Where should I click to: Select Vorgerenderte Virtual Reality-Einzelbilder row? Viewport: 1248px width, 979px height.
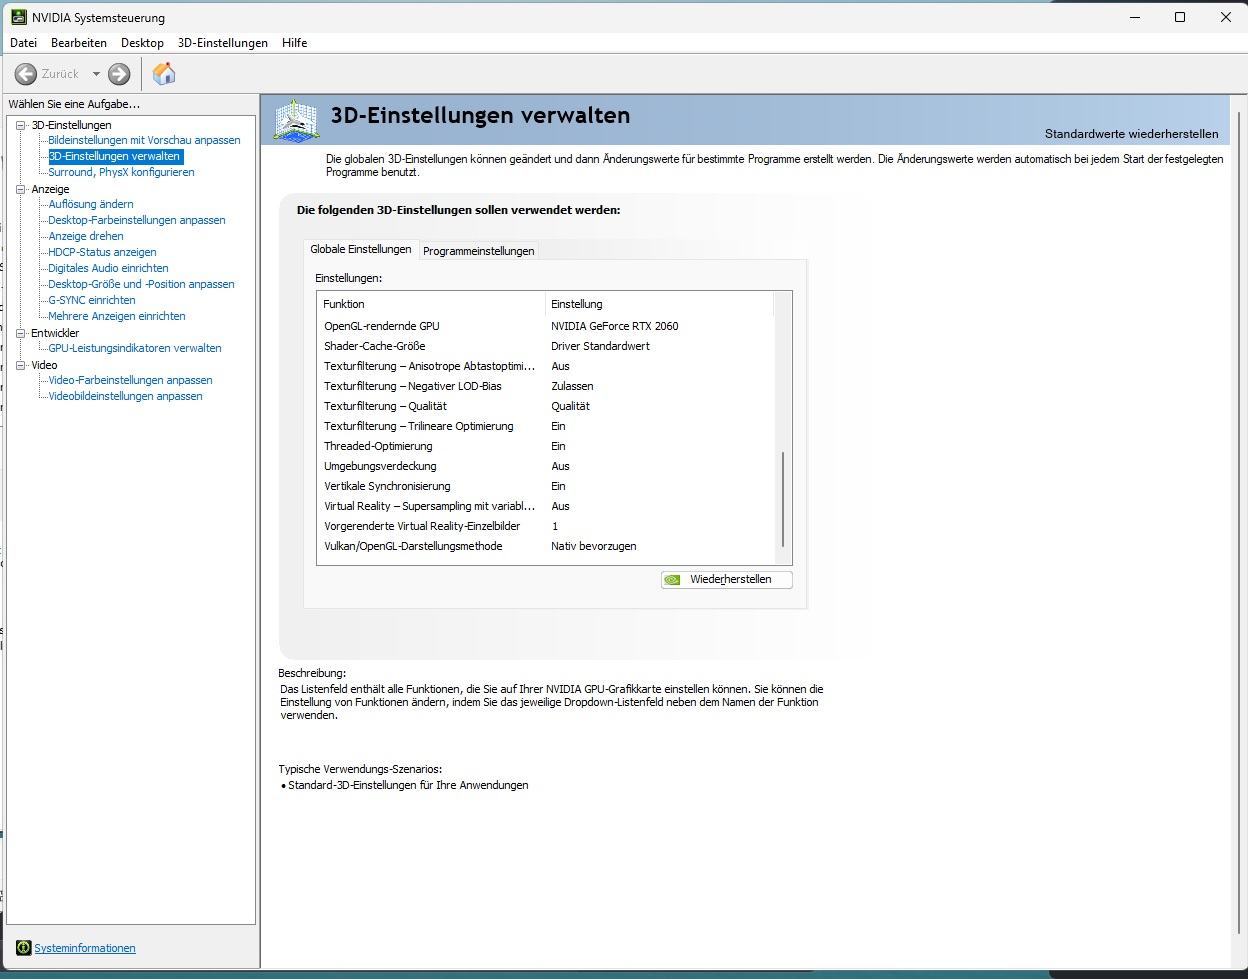tap(546, 526)
